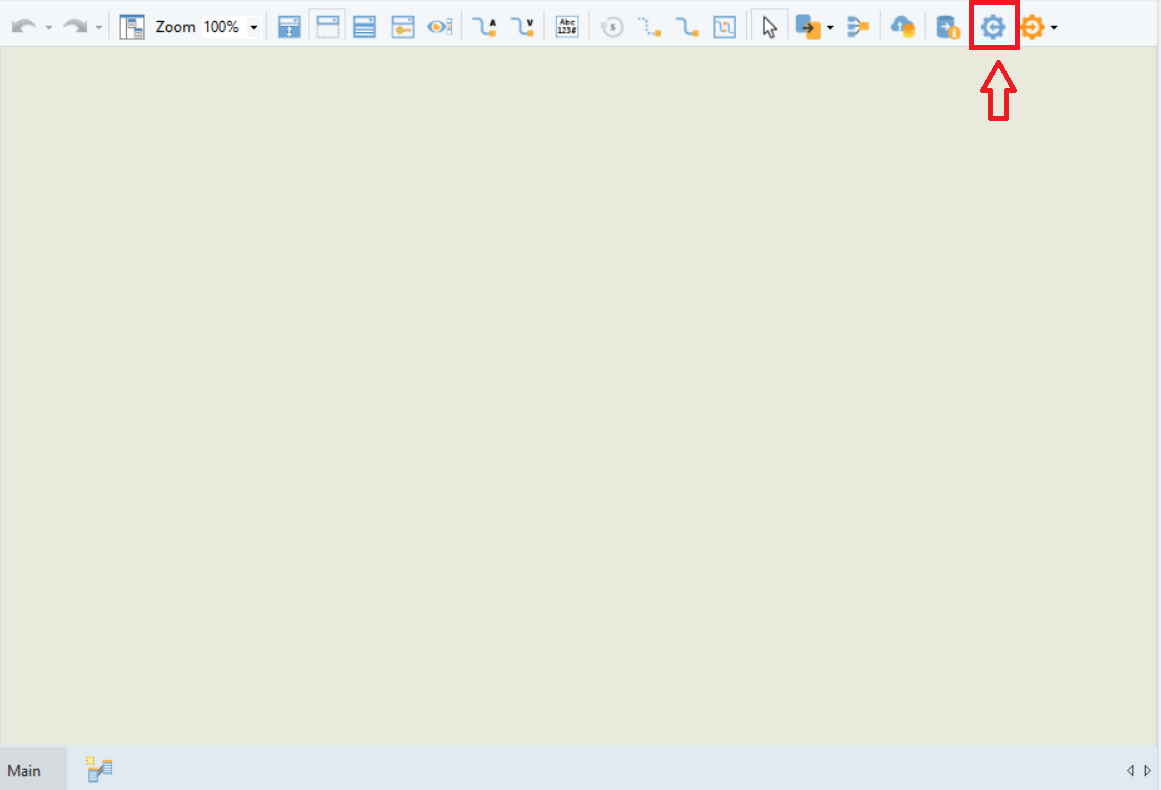Click the database with info badge icon
1161x790 pixels.
tap(947, 27)
